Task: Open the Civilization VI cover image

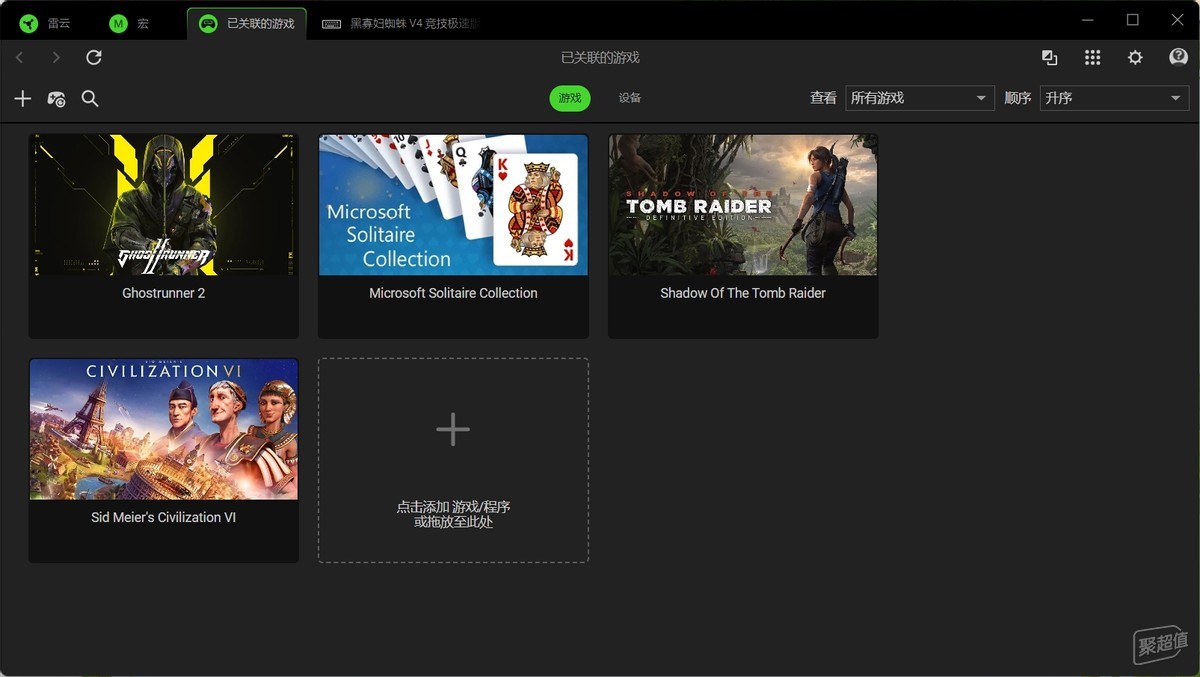Action: point(164,429)
